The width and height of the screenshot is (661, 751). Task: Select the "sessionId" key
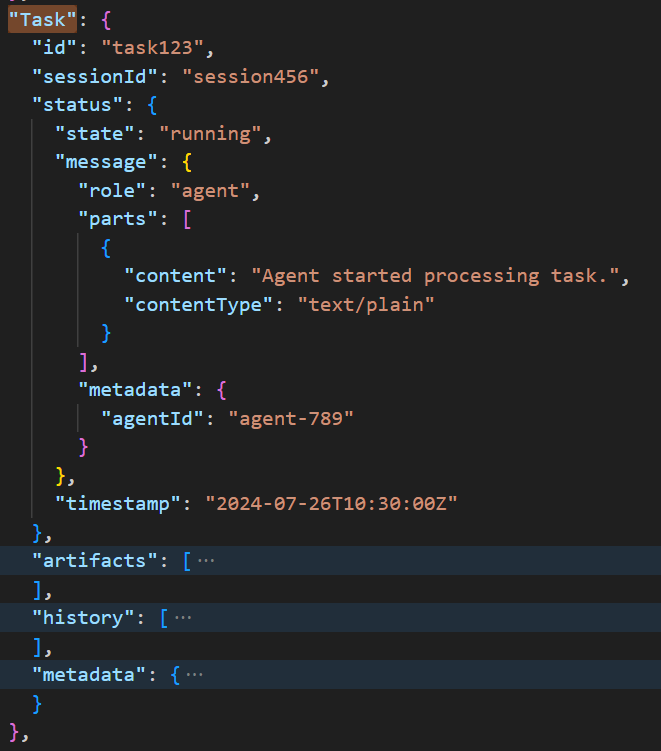[91, 76]
